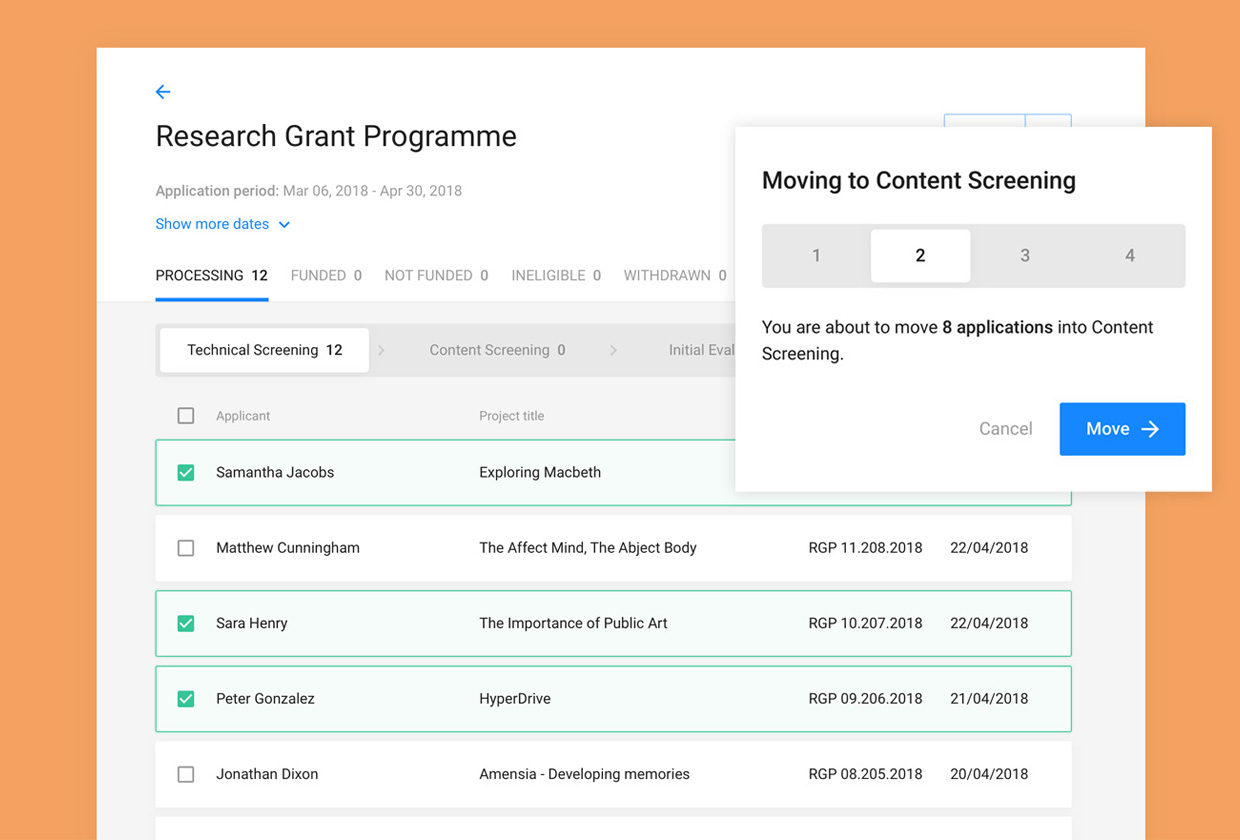The image size is (1240, 840).
Task: Click the blue back arrow icon
Action: point(163,92)
